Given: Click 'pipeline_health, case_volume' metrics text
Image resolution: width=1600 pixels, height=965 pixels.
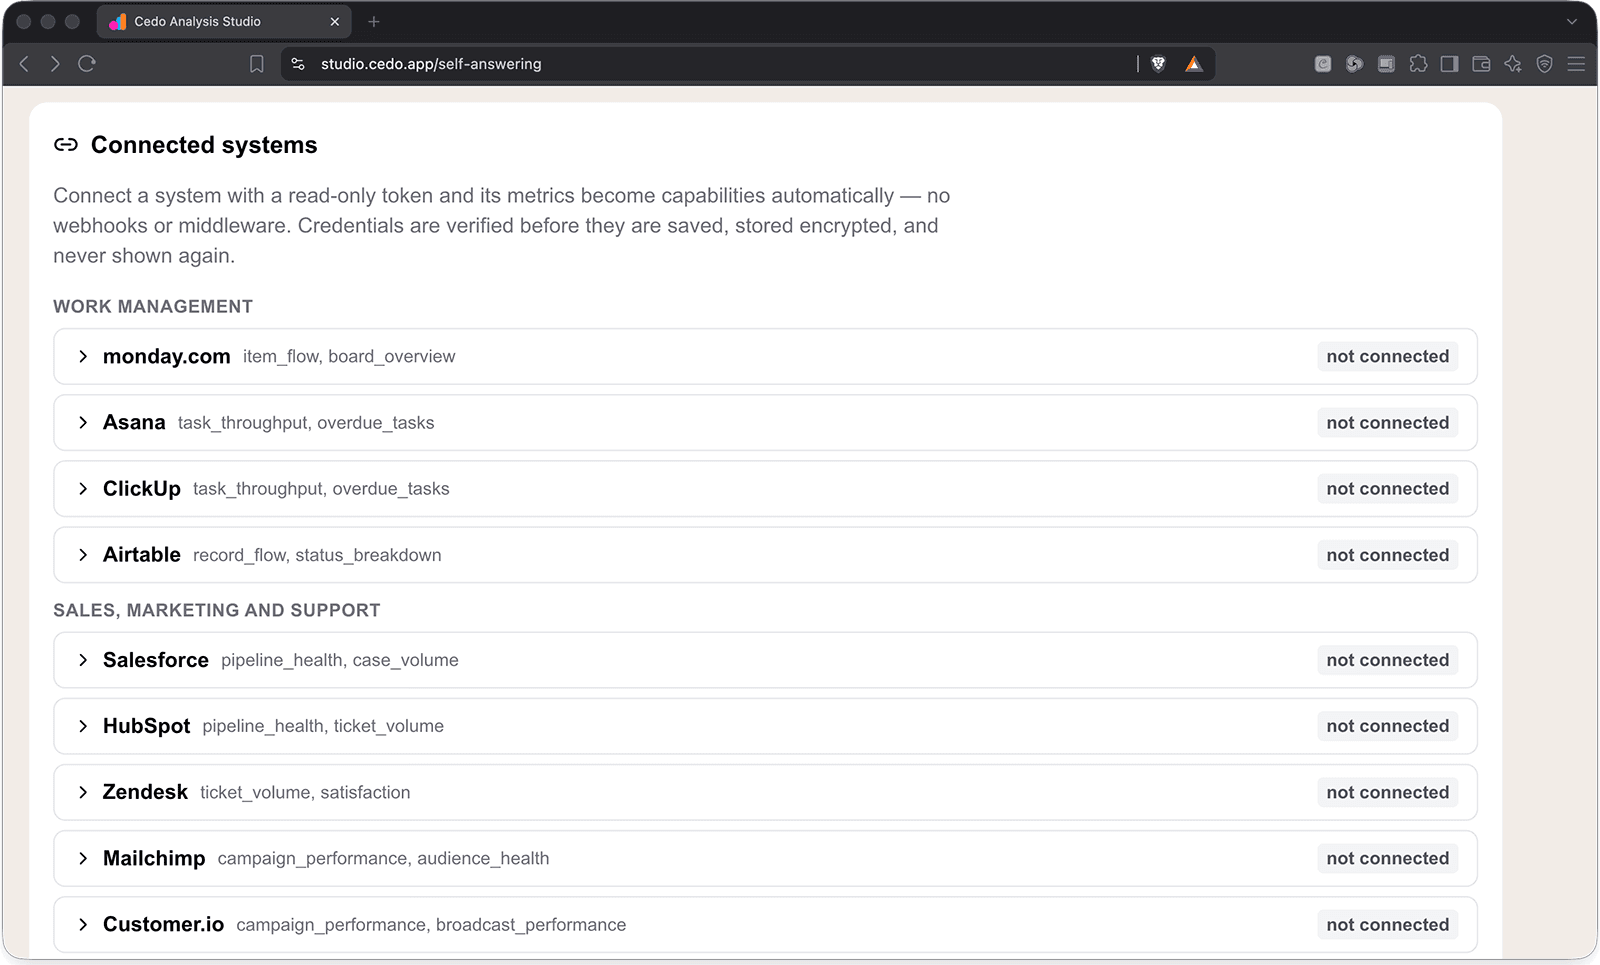Looking at the screenshot, I should (340, 660).
